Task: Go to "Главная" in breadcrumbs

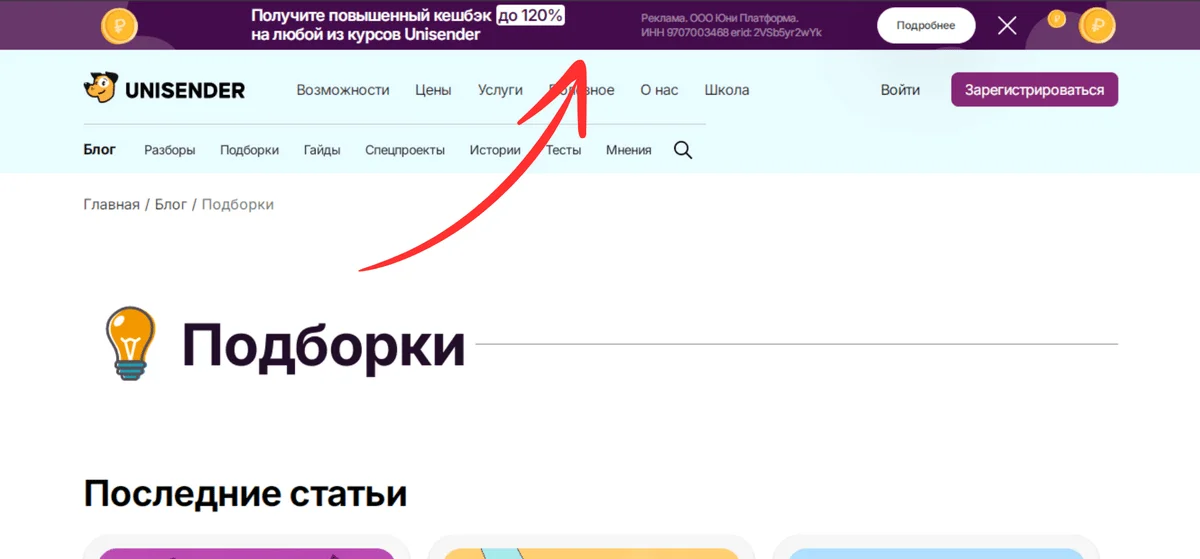Action: 112,204
